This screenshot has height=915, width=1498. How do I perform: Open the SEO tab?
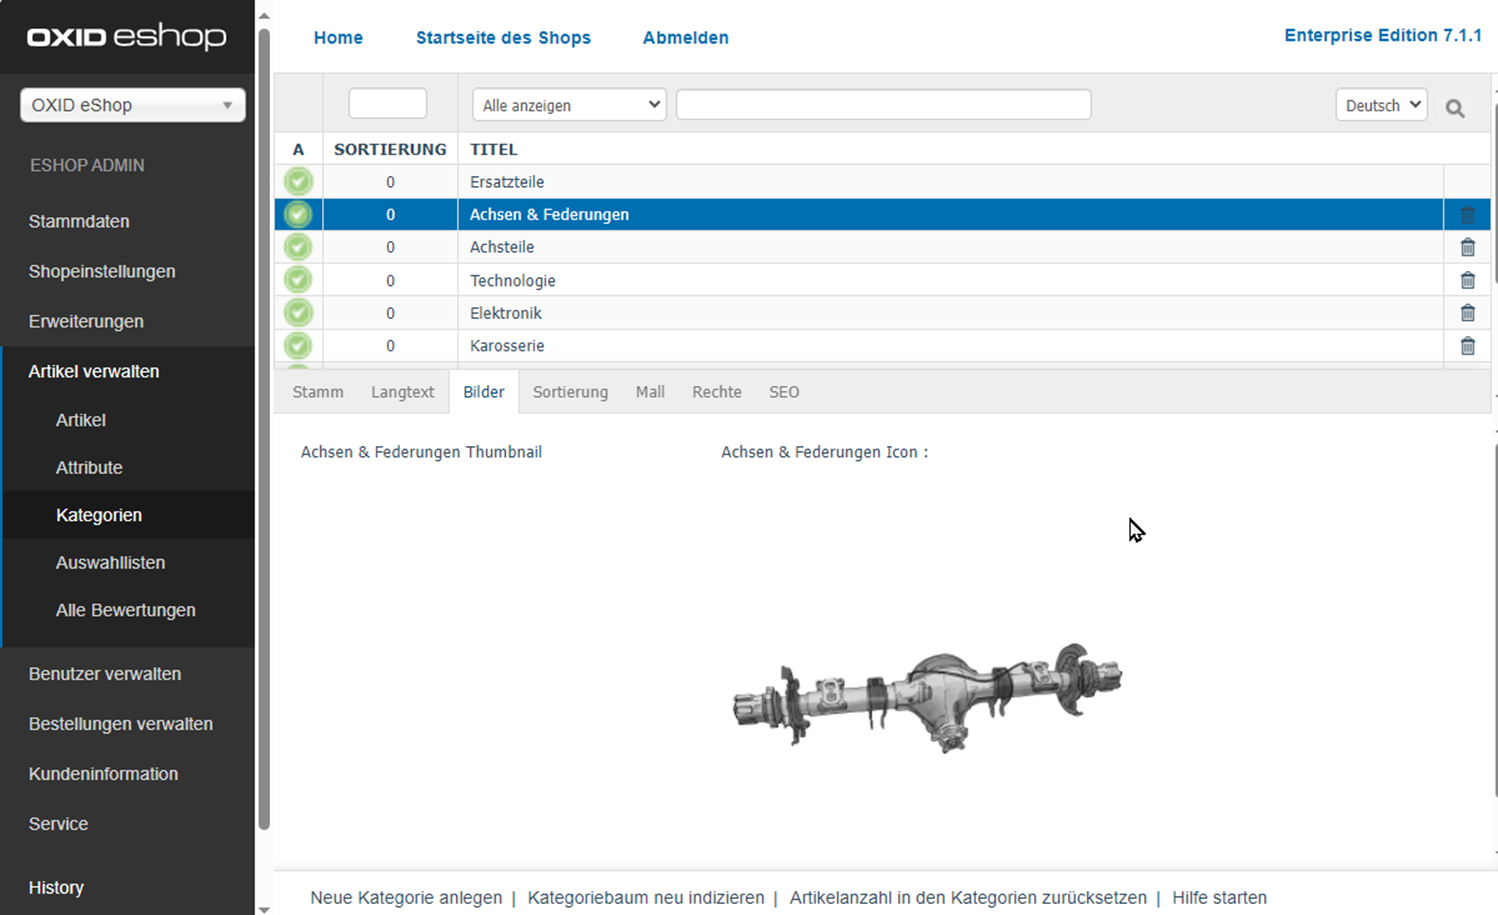point(783,392)
